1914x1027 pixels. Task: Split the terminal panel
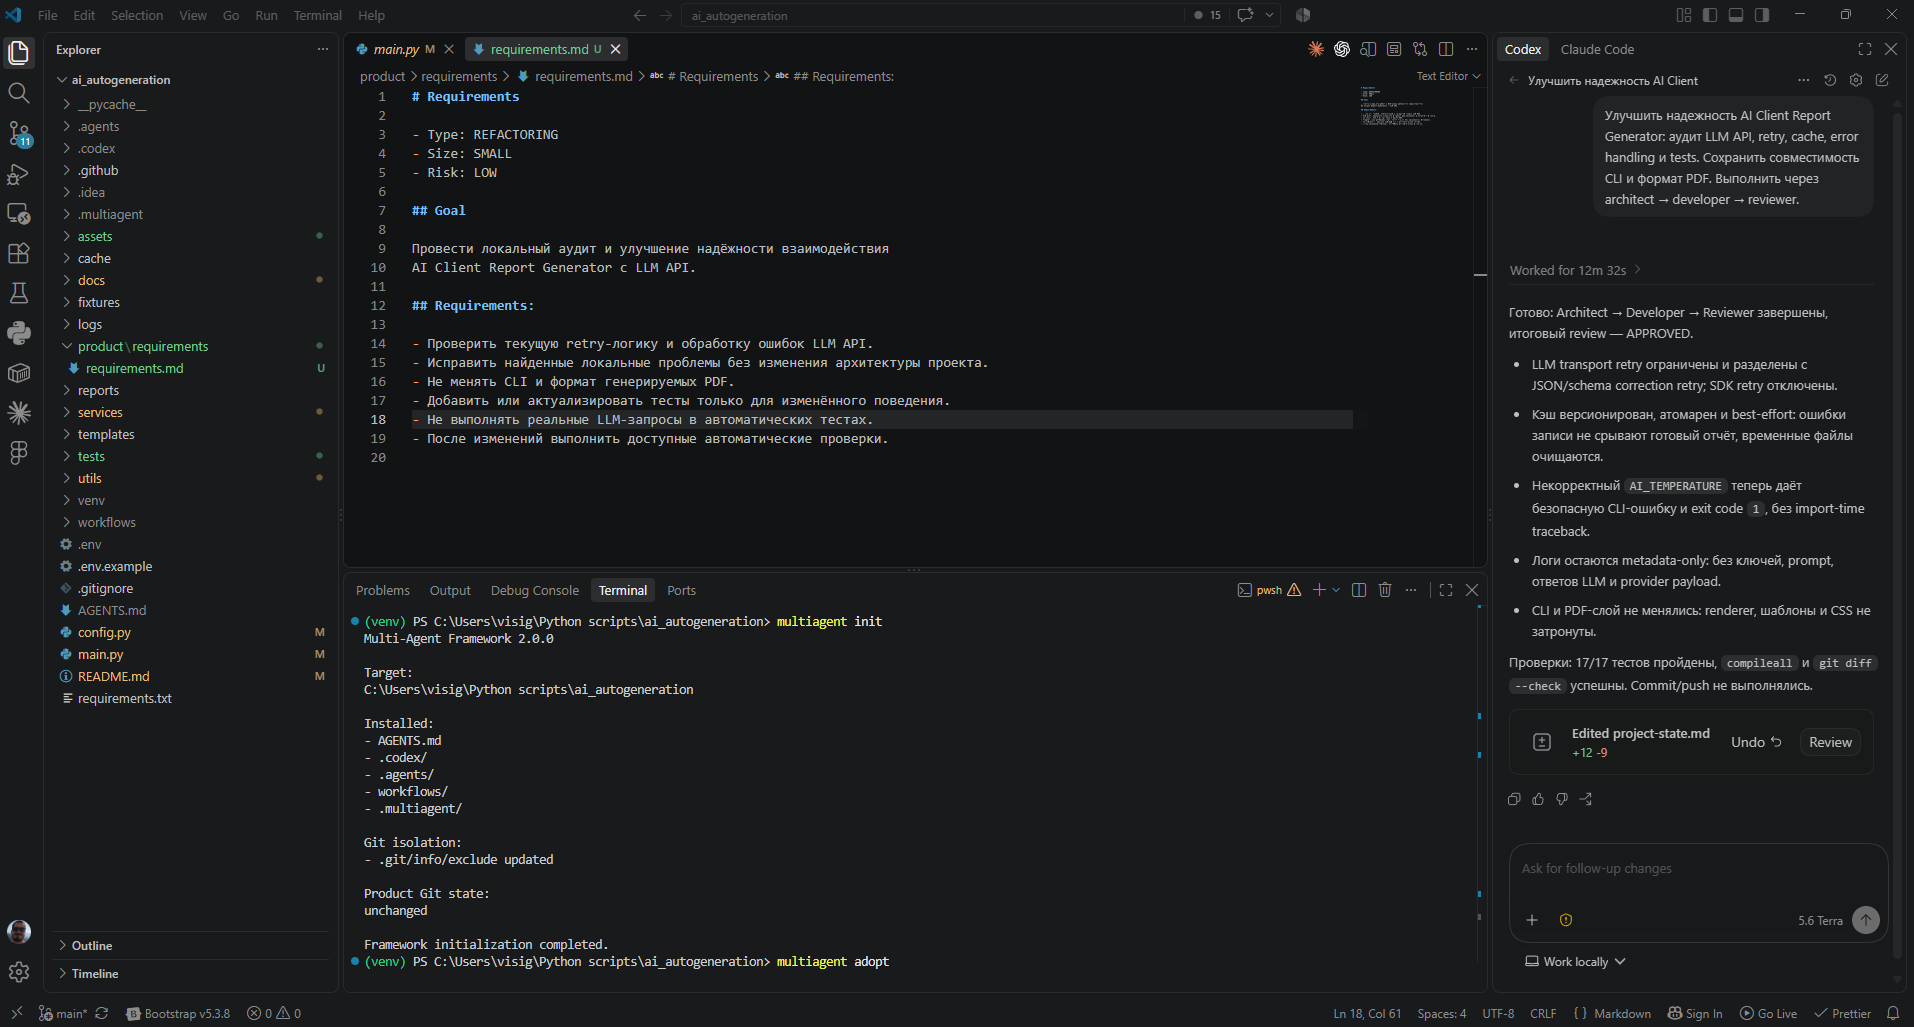(1359, 590)
